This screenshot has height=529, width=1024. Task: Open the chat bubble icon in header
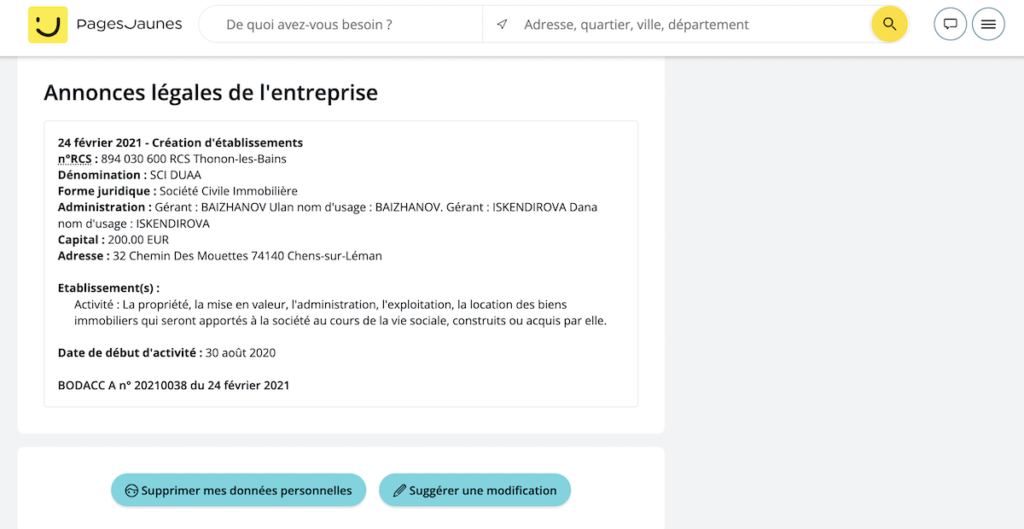(x=950, y=24)
